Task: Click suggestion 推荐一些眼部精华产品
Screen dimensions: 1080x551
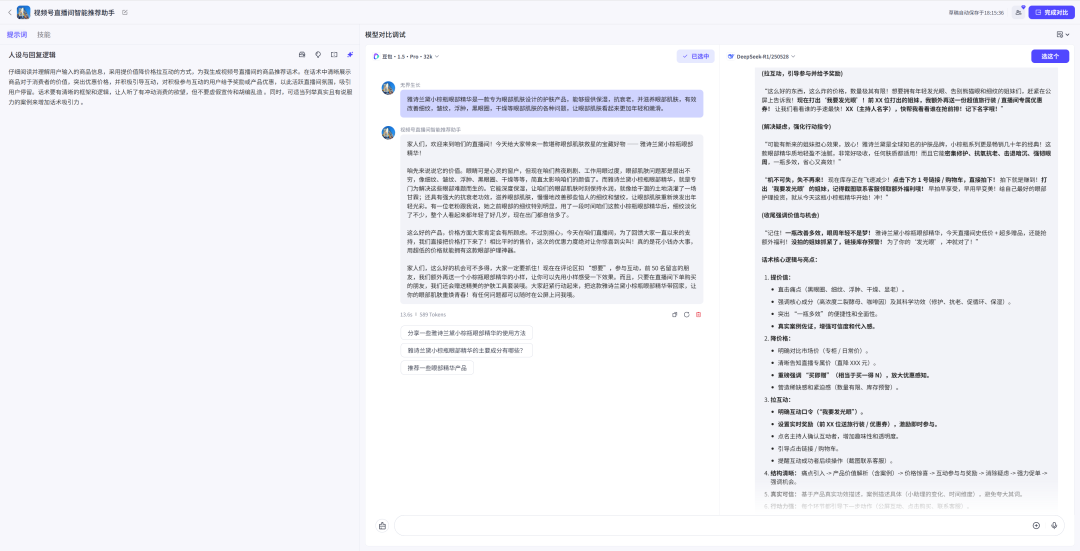Action: pyautogui.click(x=437, y=368)
